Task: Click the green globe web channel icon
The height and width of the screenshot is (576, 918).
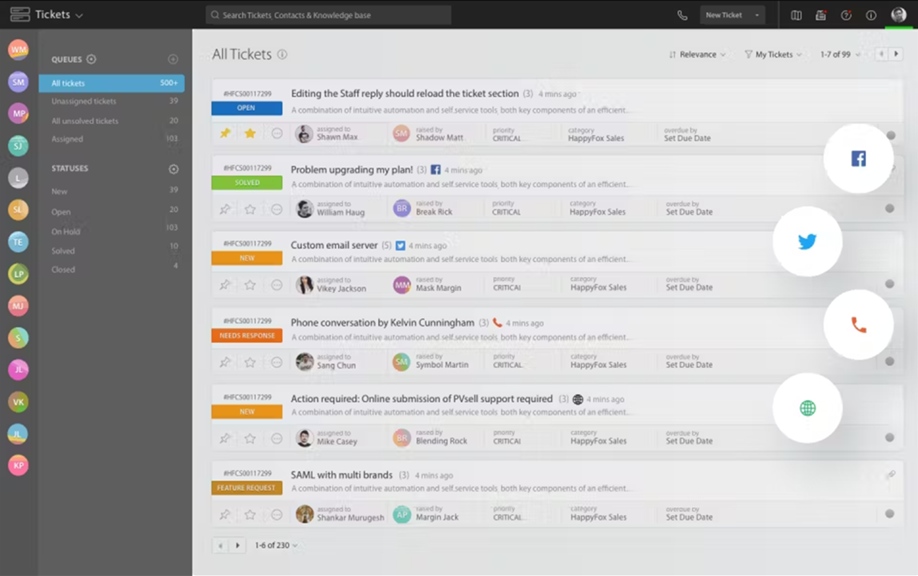Action: click(x=807, y=408)
